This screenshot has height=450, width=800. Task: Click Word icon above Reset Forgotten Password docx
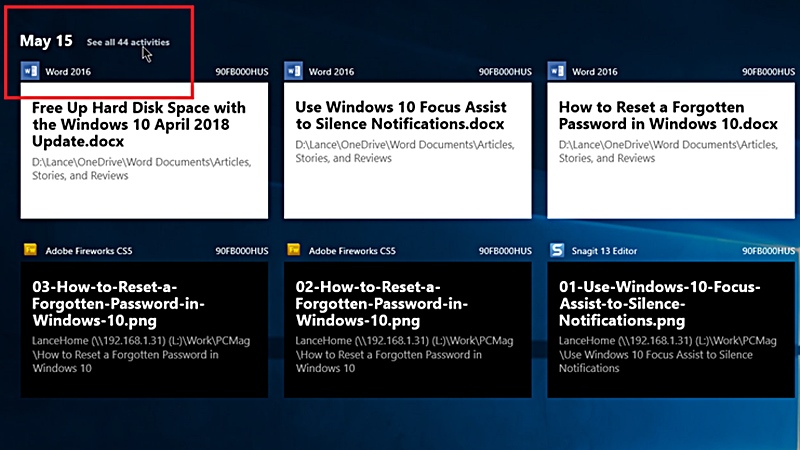tap(557, 72)
